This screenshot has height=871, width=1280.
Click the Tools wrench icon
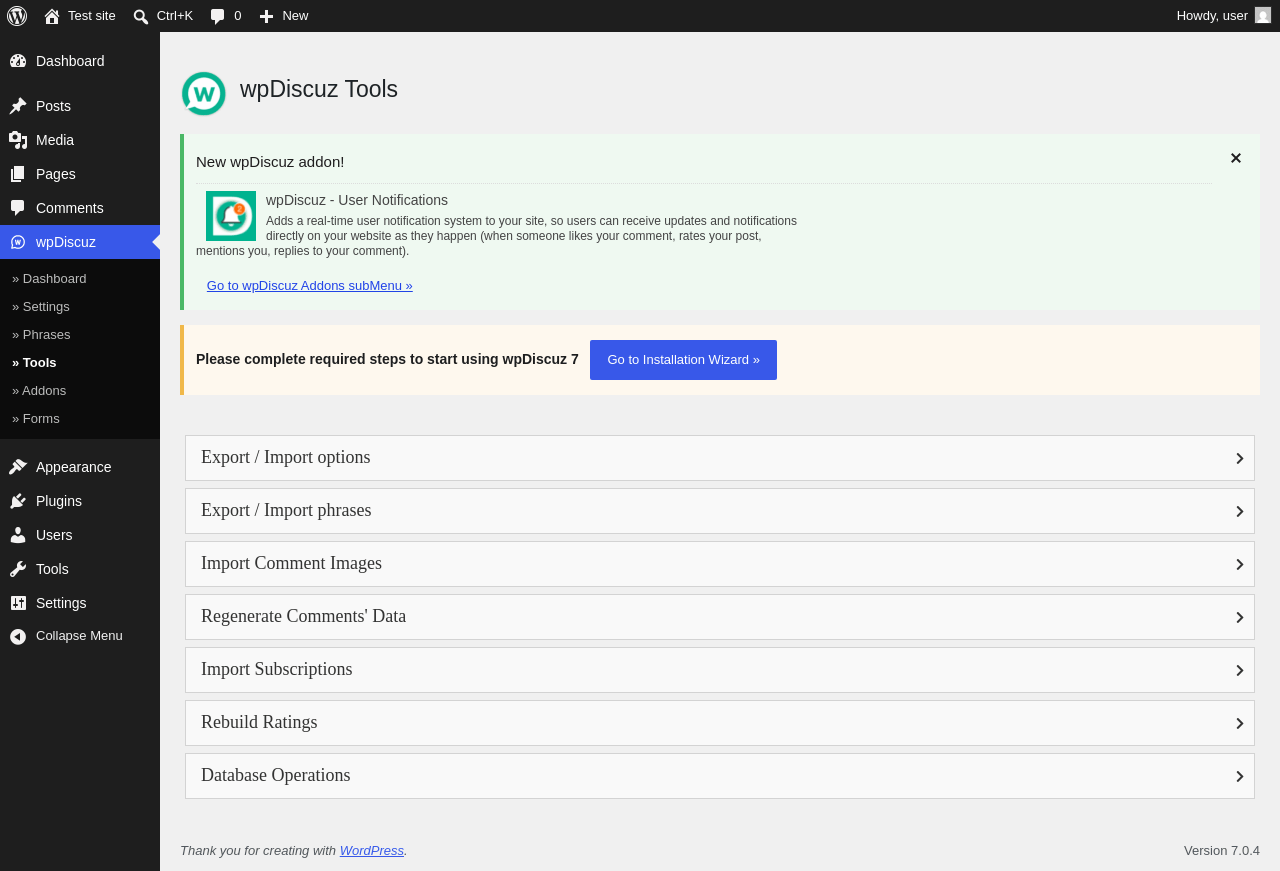point(18,569)
